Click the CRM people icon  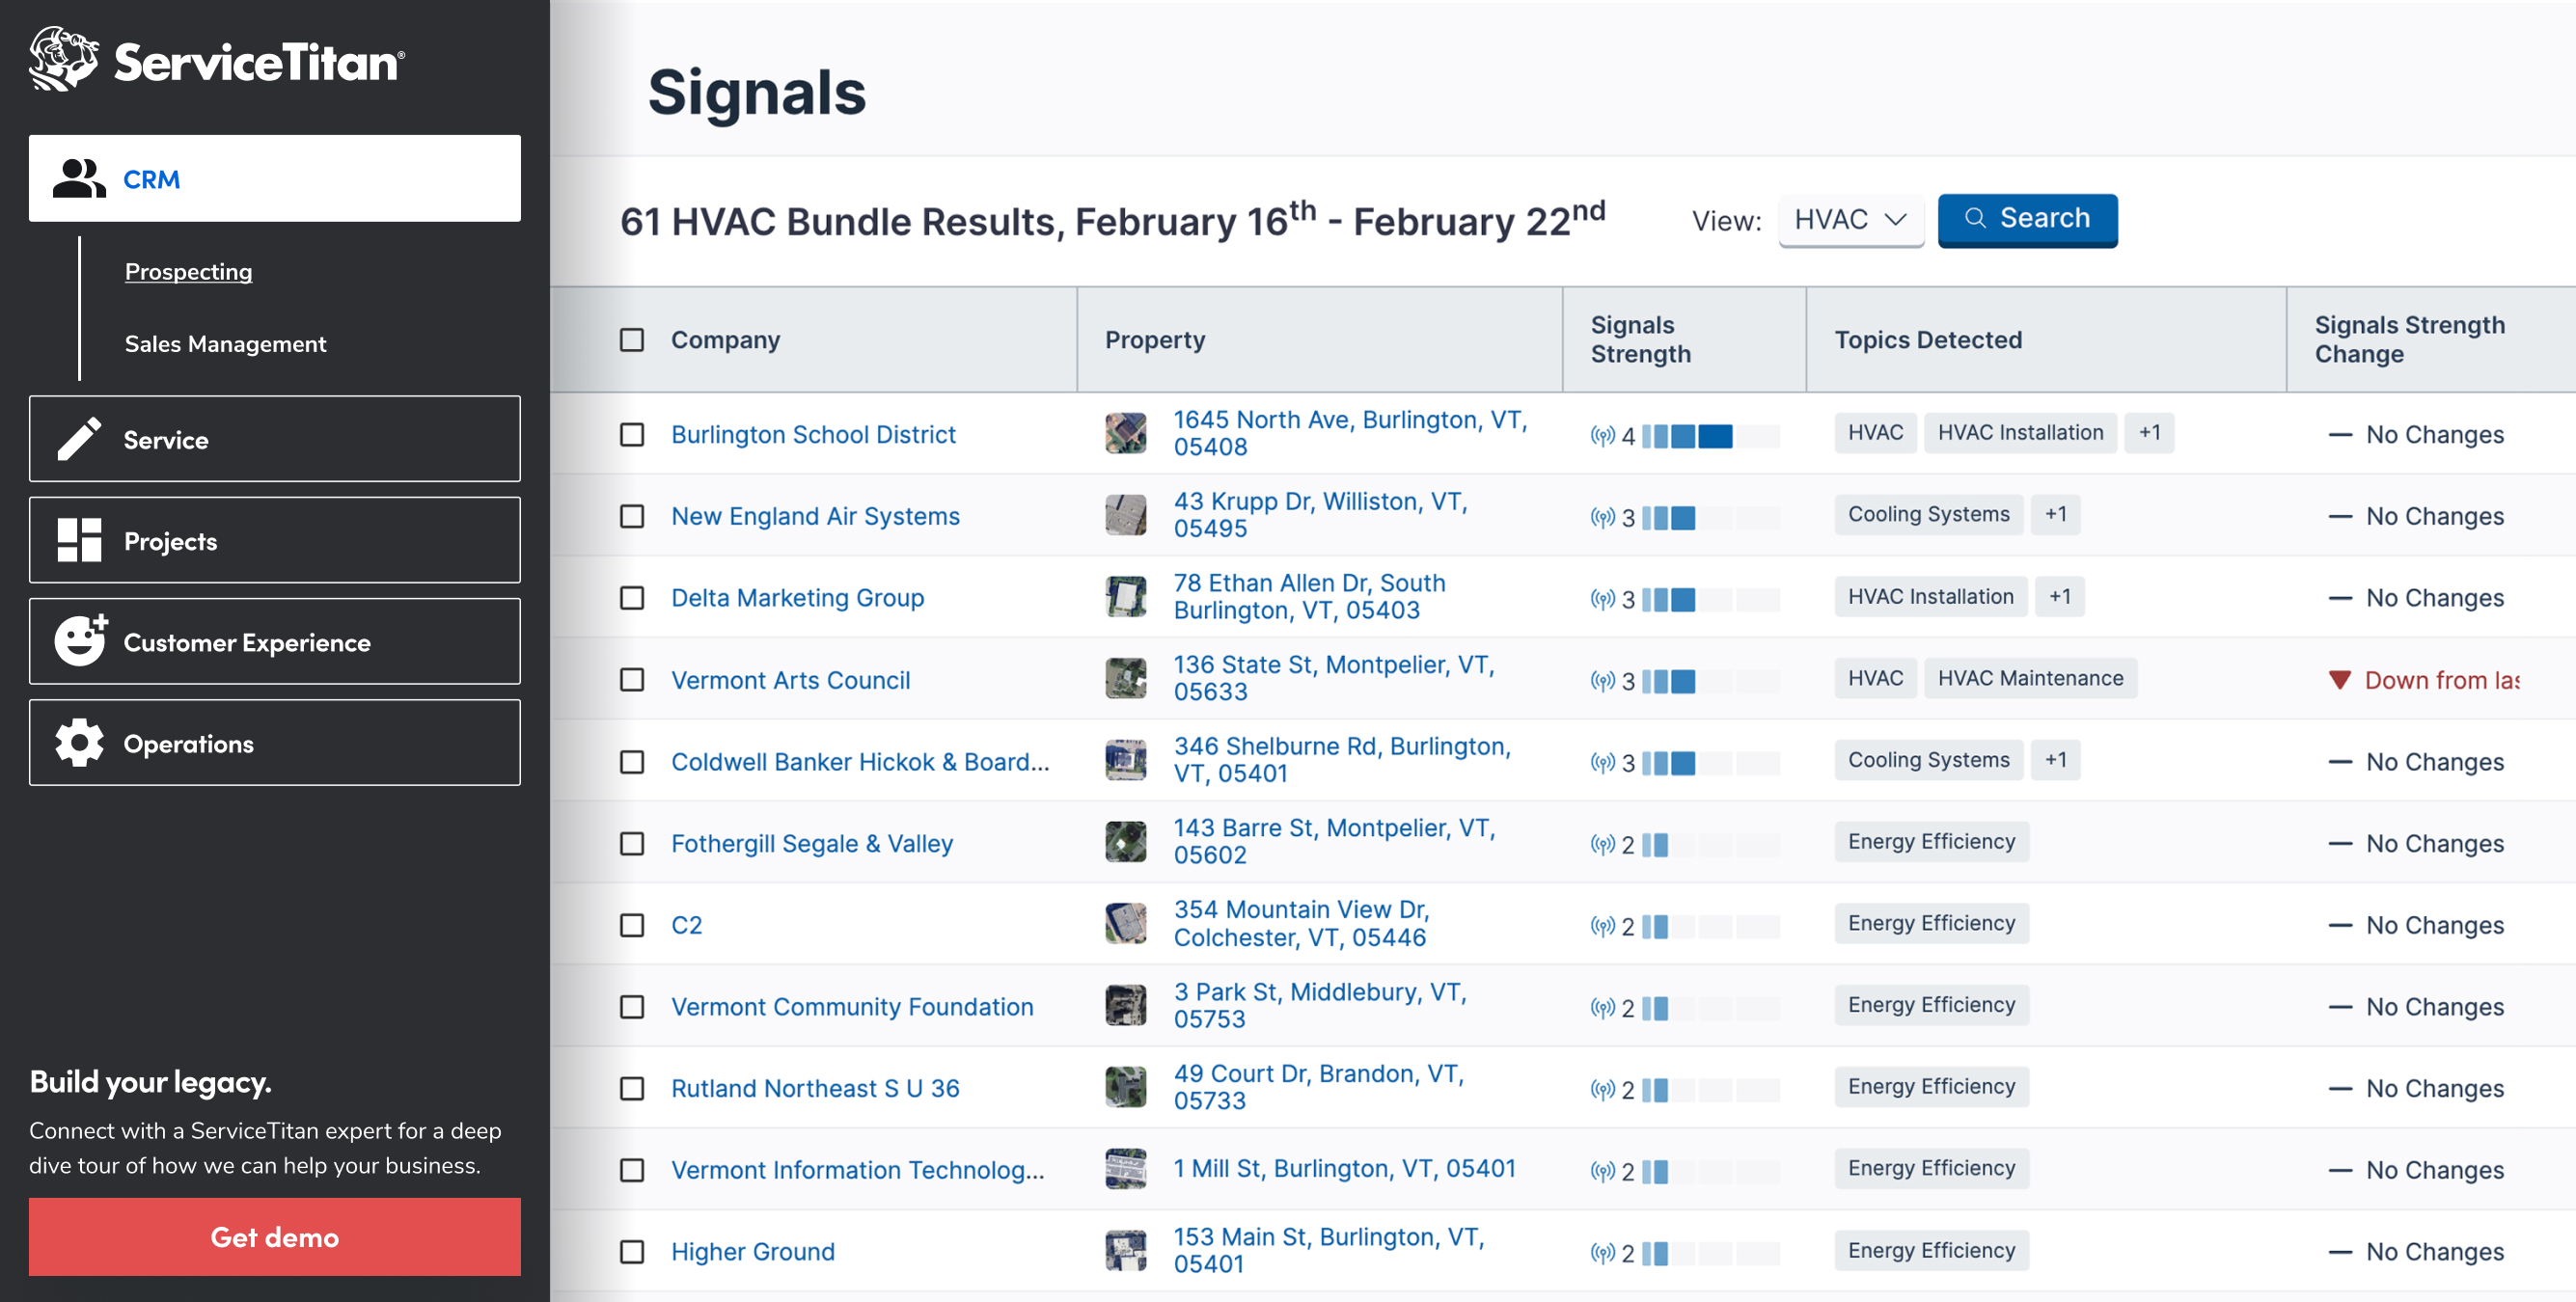click(x=79, y=179)
